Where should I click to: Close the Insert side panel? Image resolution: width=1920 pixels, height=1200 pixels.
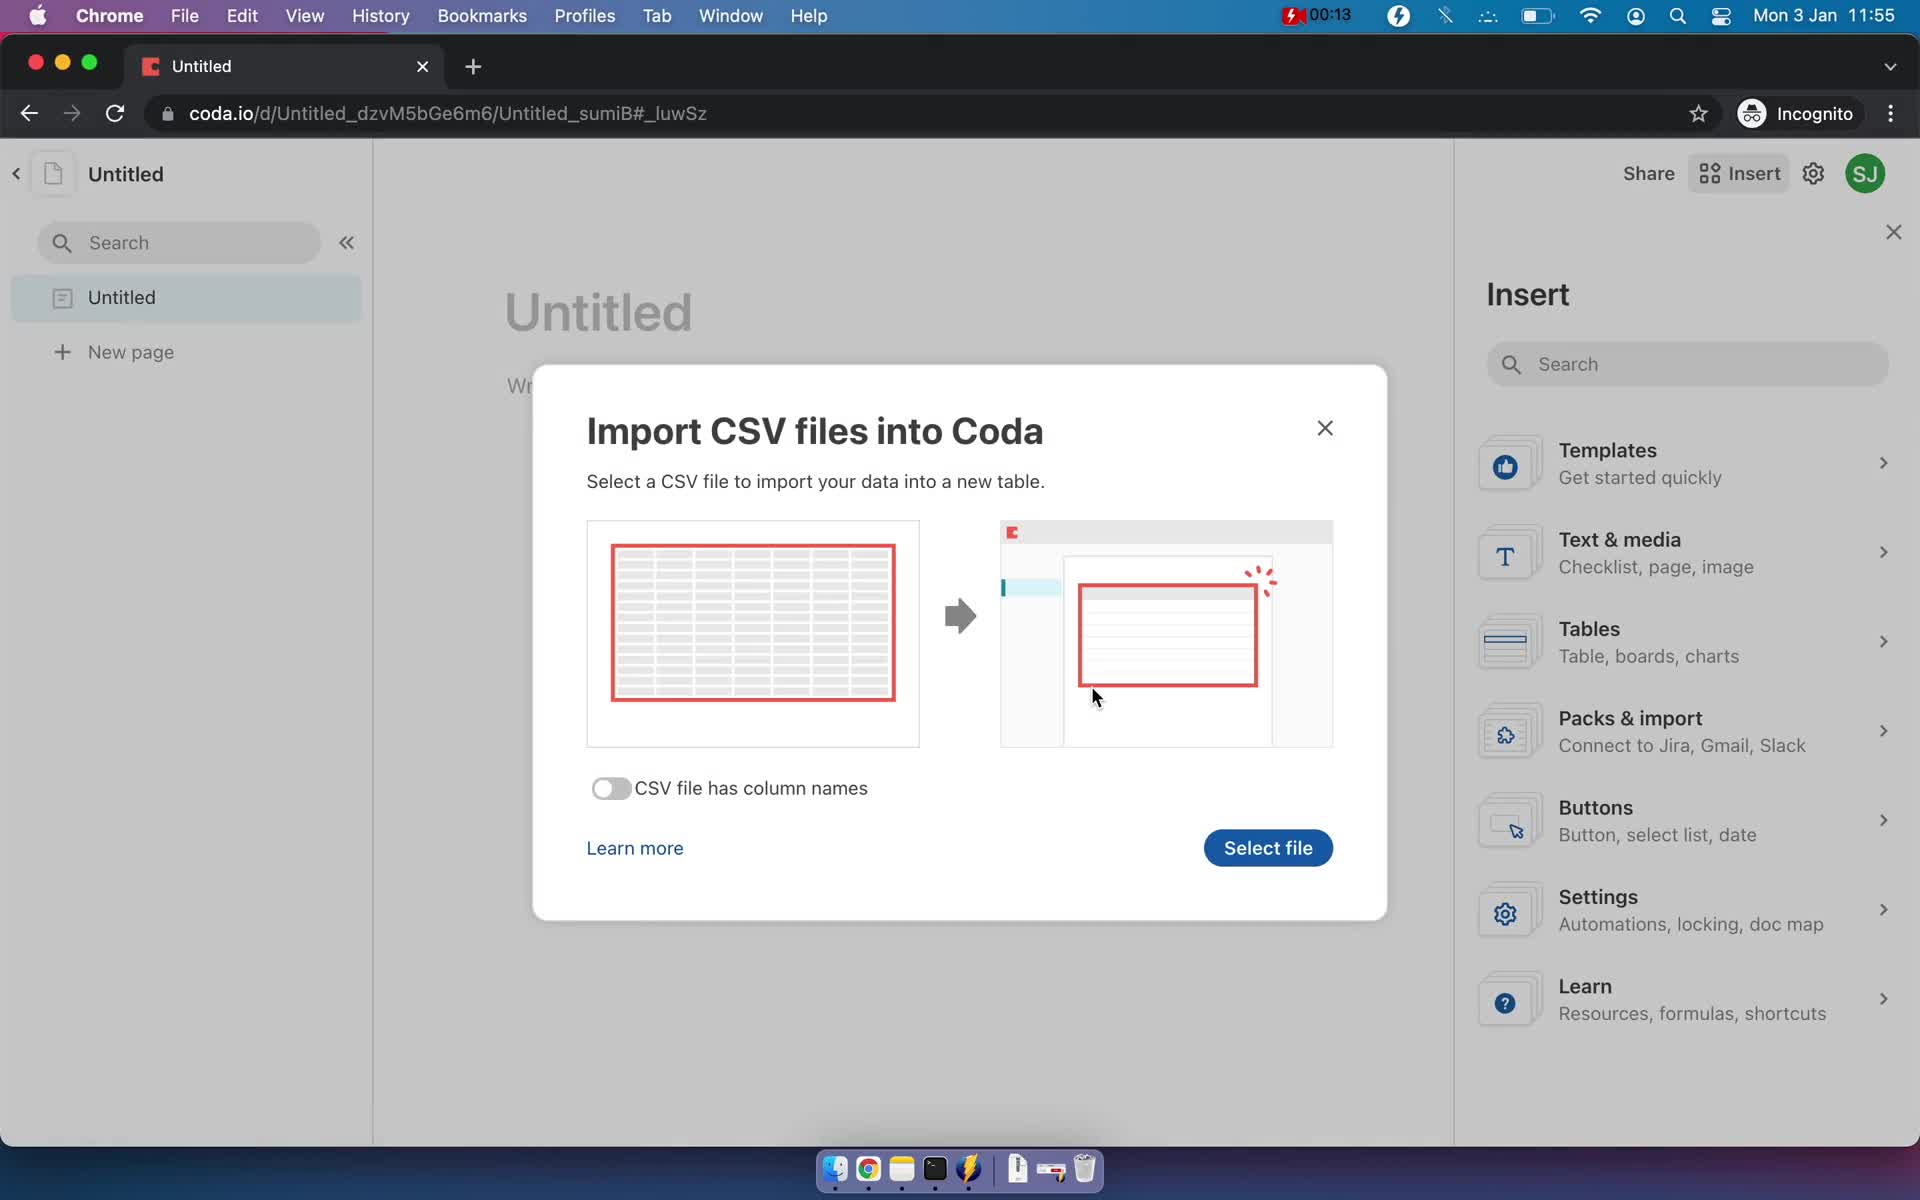[x=1893, y=232]
